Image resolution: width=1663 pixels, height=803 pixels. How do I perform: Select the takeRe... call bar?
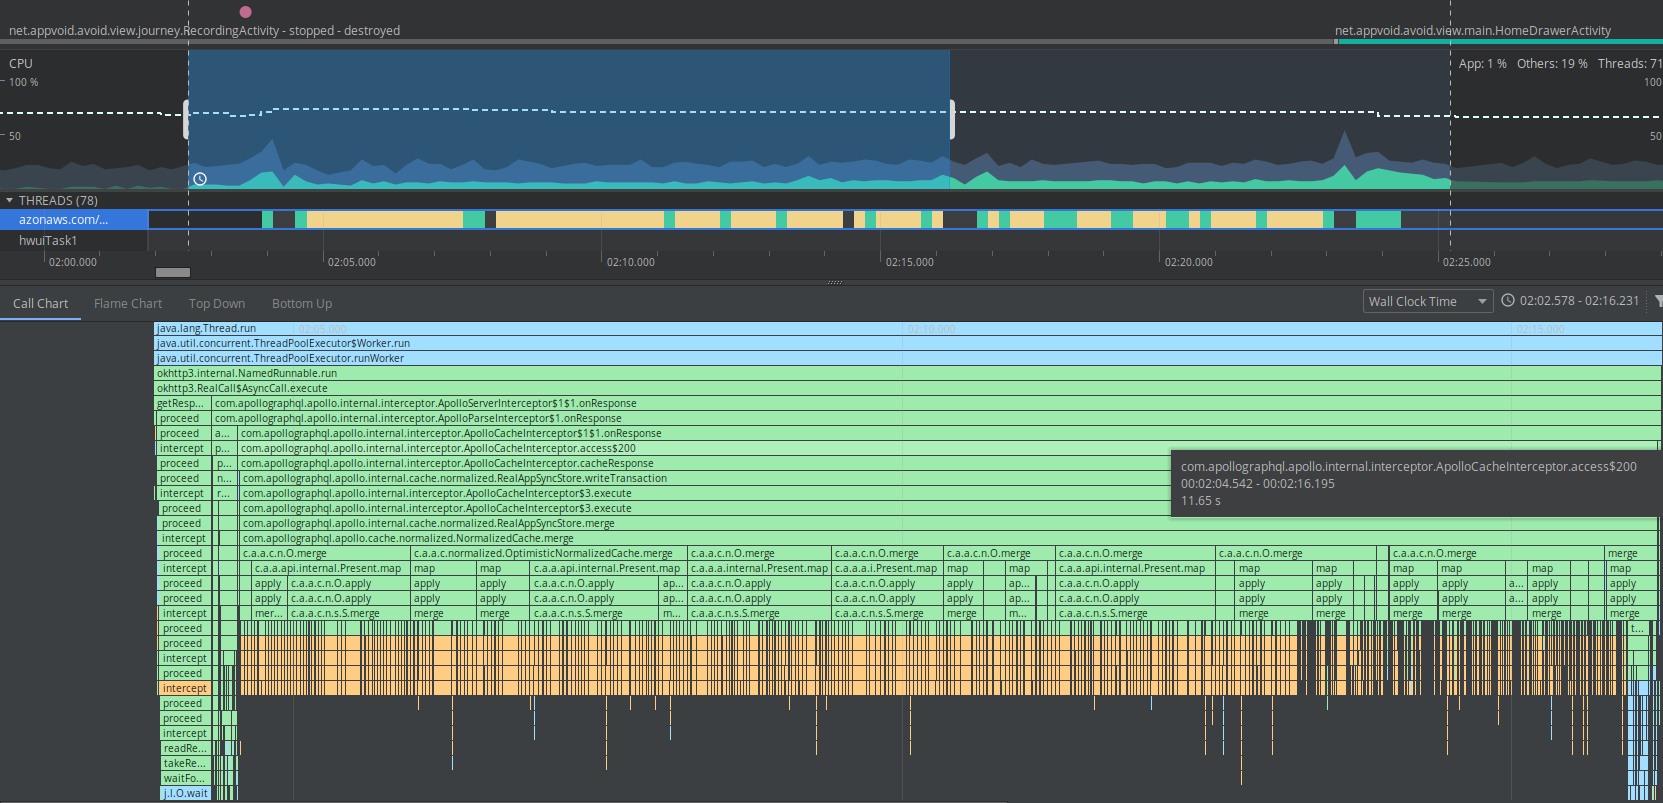185,763
